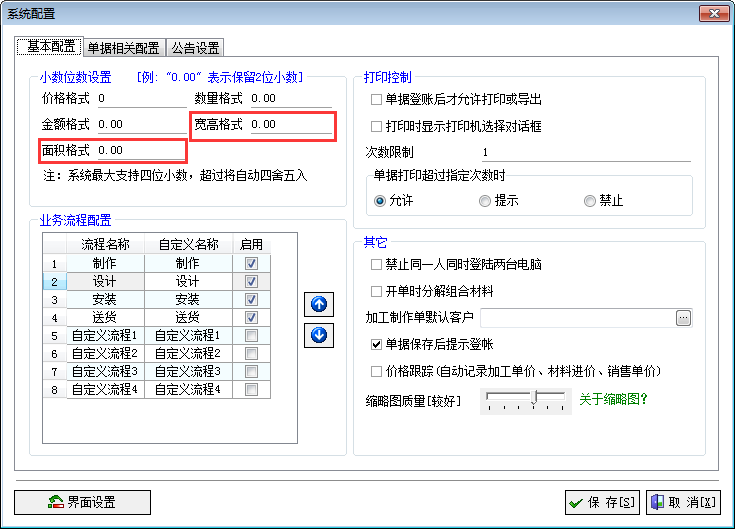This screenshot has width=735, height=529.
Task: Enable 单据登账后才允许打印或导出 checkbox
Action: 376,100
